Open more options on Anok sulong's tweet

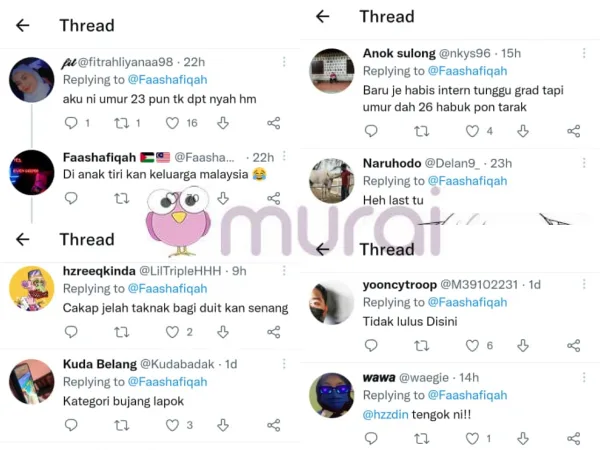[x=584, y=53]
